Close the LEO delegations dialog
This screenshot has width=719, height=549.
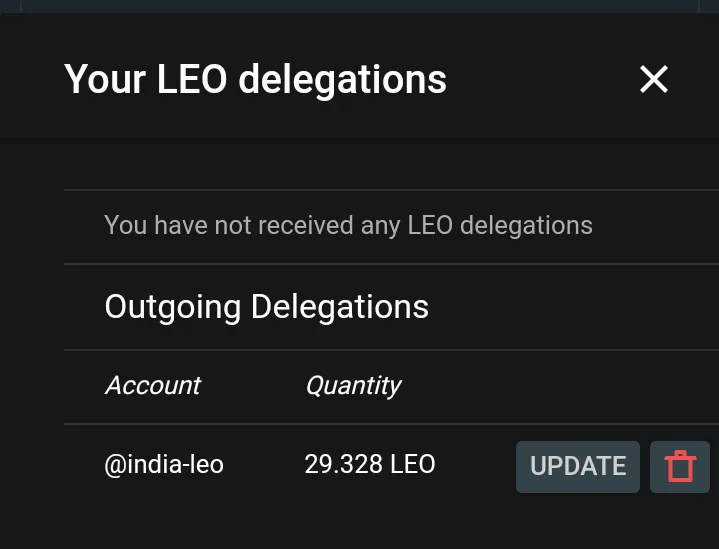pos(653,79)
